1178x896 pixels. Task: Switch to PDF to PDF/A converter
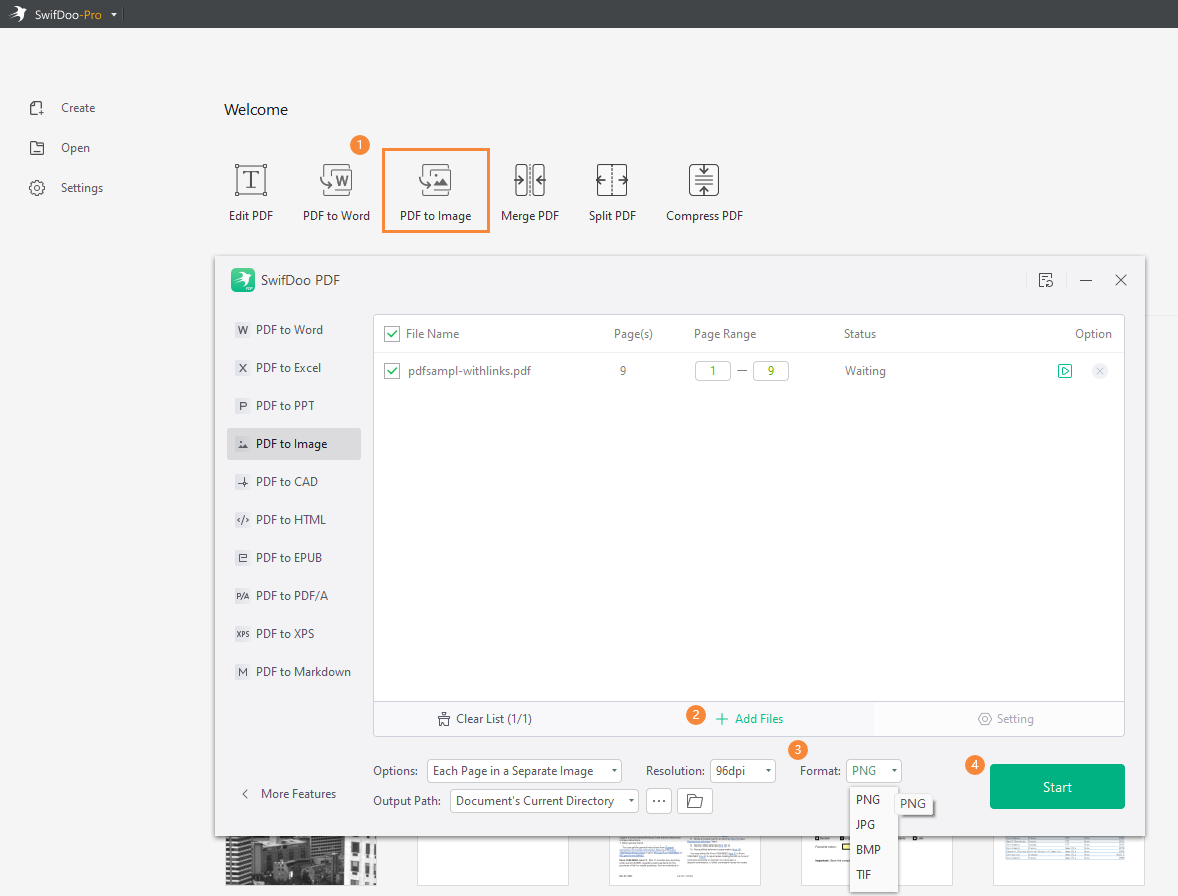[x=294, y=596]
